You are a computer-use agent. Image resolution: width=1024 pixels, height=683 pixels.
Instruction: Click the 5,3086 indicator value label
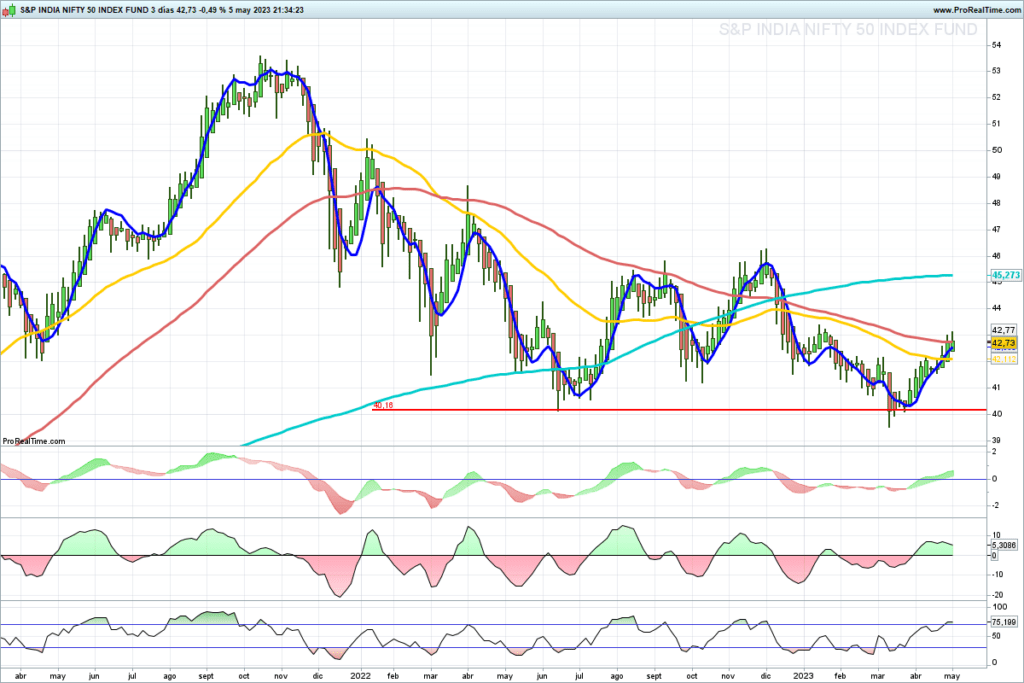[1004, 545]
